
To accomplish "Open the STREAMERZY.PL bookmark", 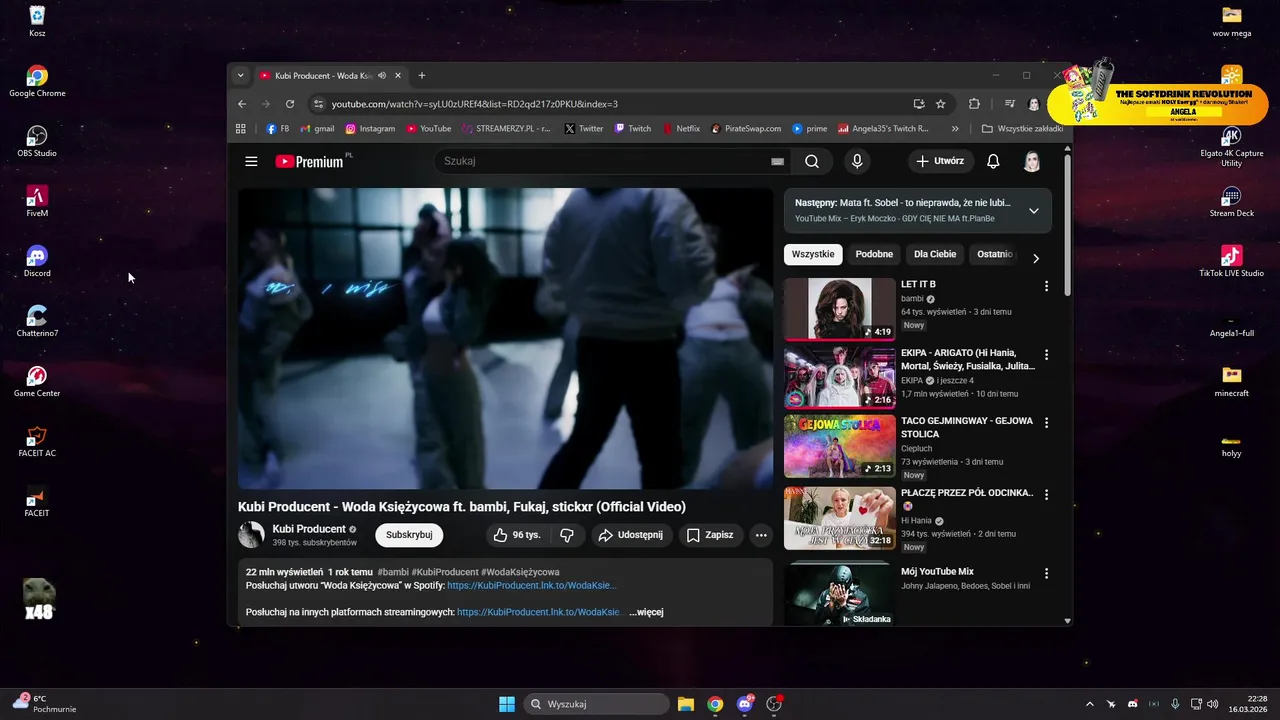I will coord(507,129).
